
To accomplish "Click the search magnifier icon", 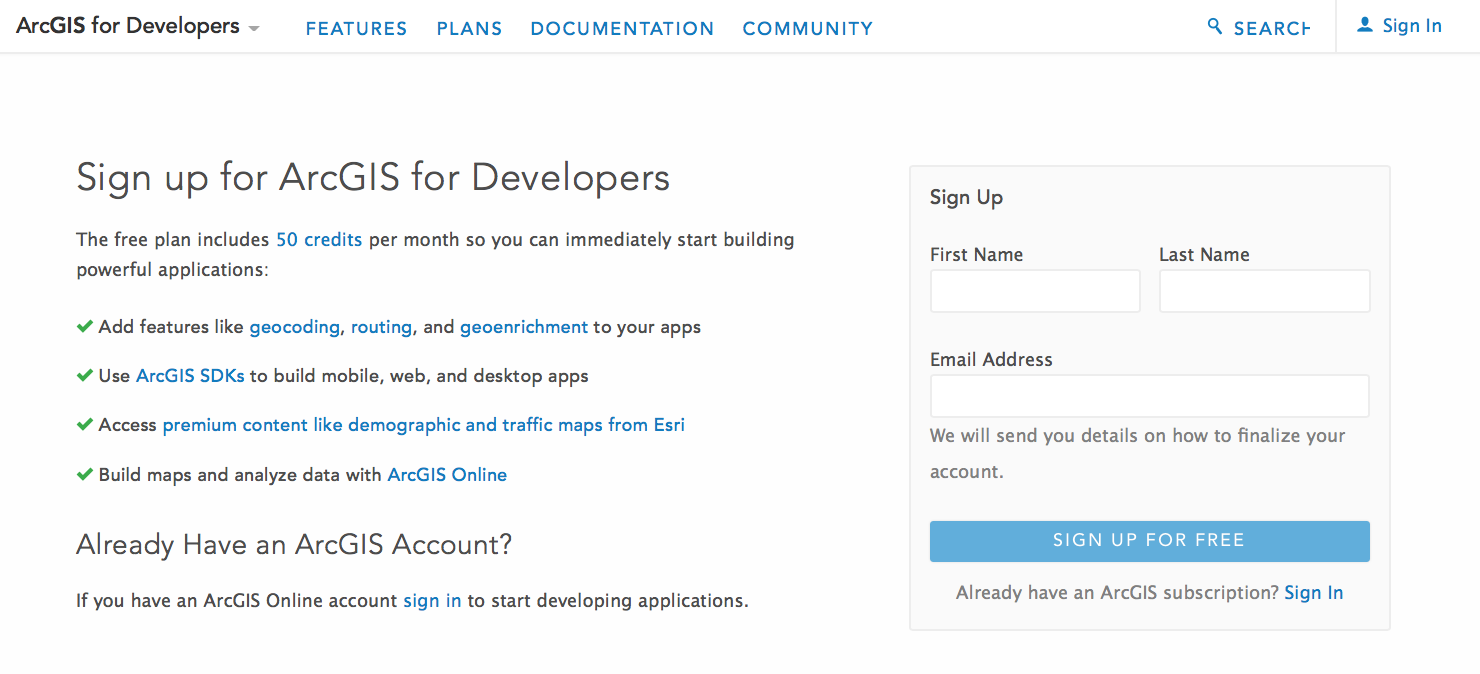I will 1215,27.
